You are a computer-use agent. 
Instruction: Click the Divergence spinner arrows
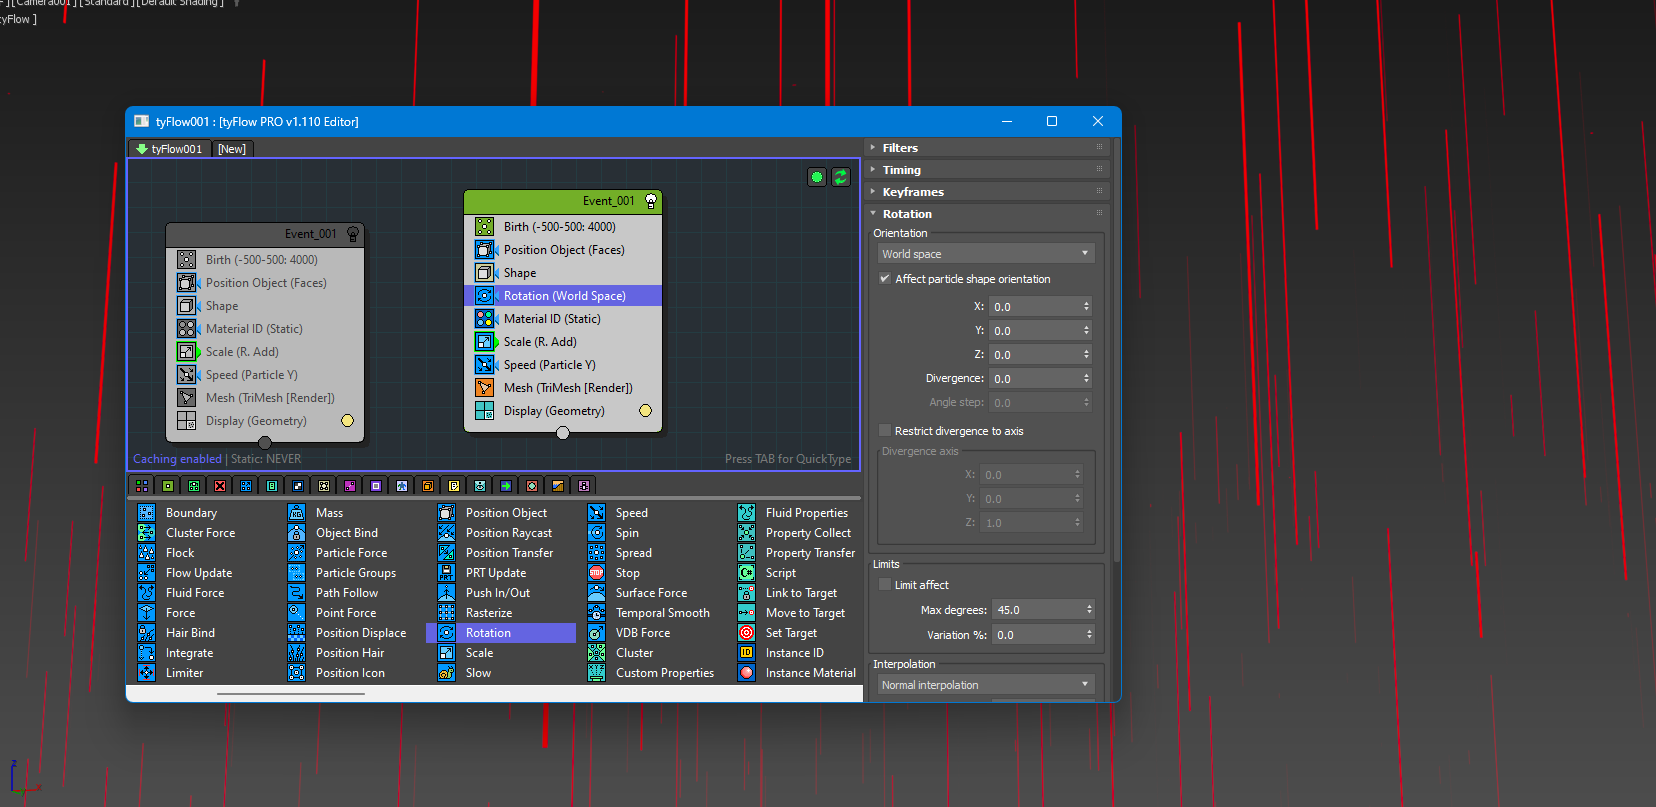pos(1087,379)
